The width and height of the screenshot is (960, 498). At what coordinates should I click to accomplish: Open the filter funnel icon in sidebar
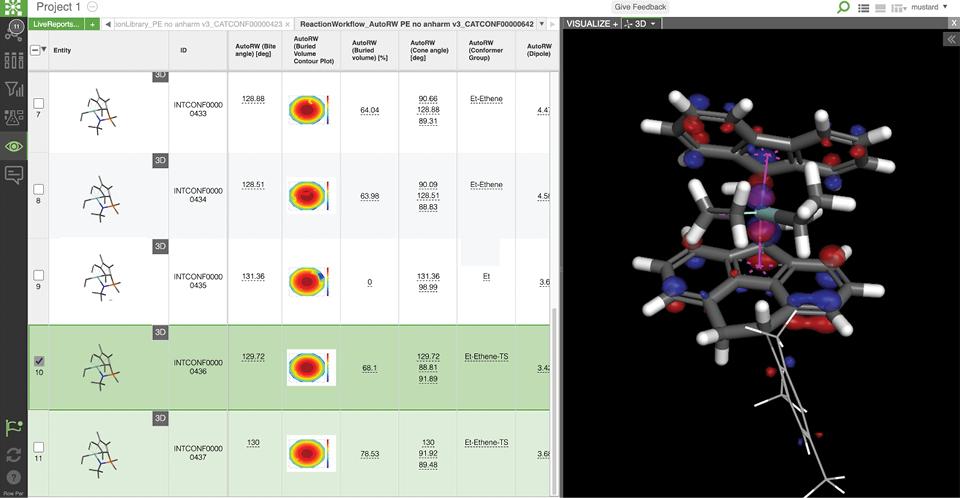coord(14,89)
